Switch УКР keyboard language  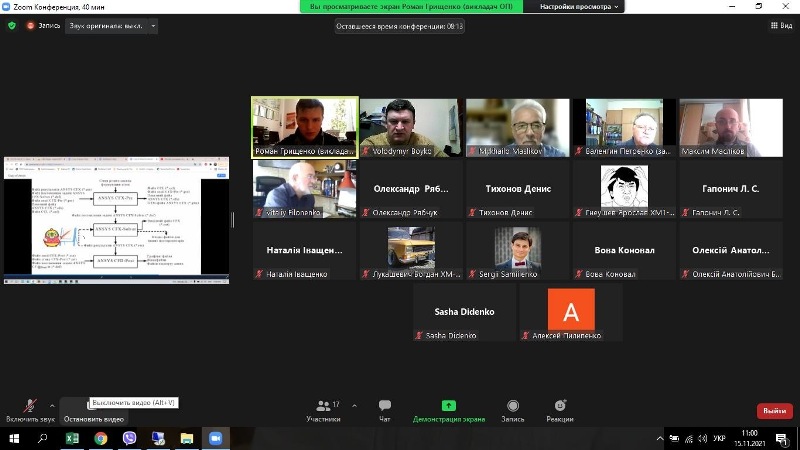(719, 438)
